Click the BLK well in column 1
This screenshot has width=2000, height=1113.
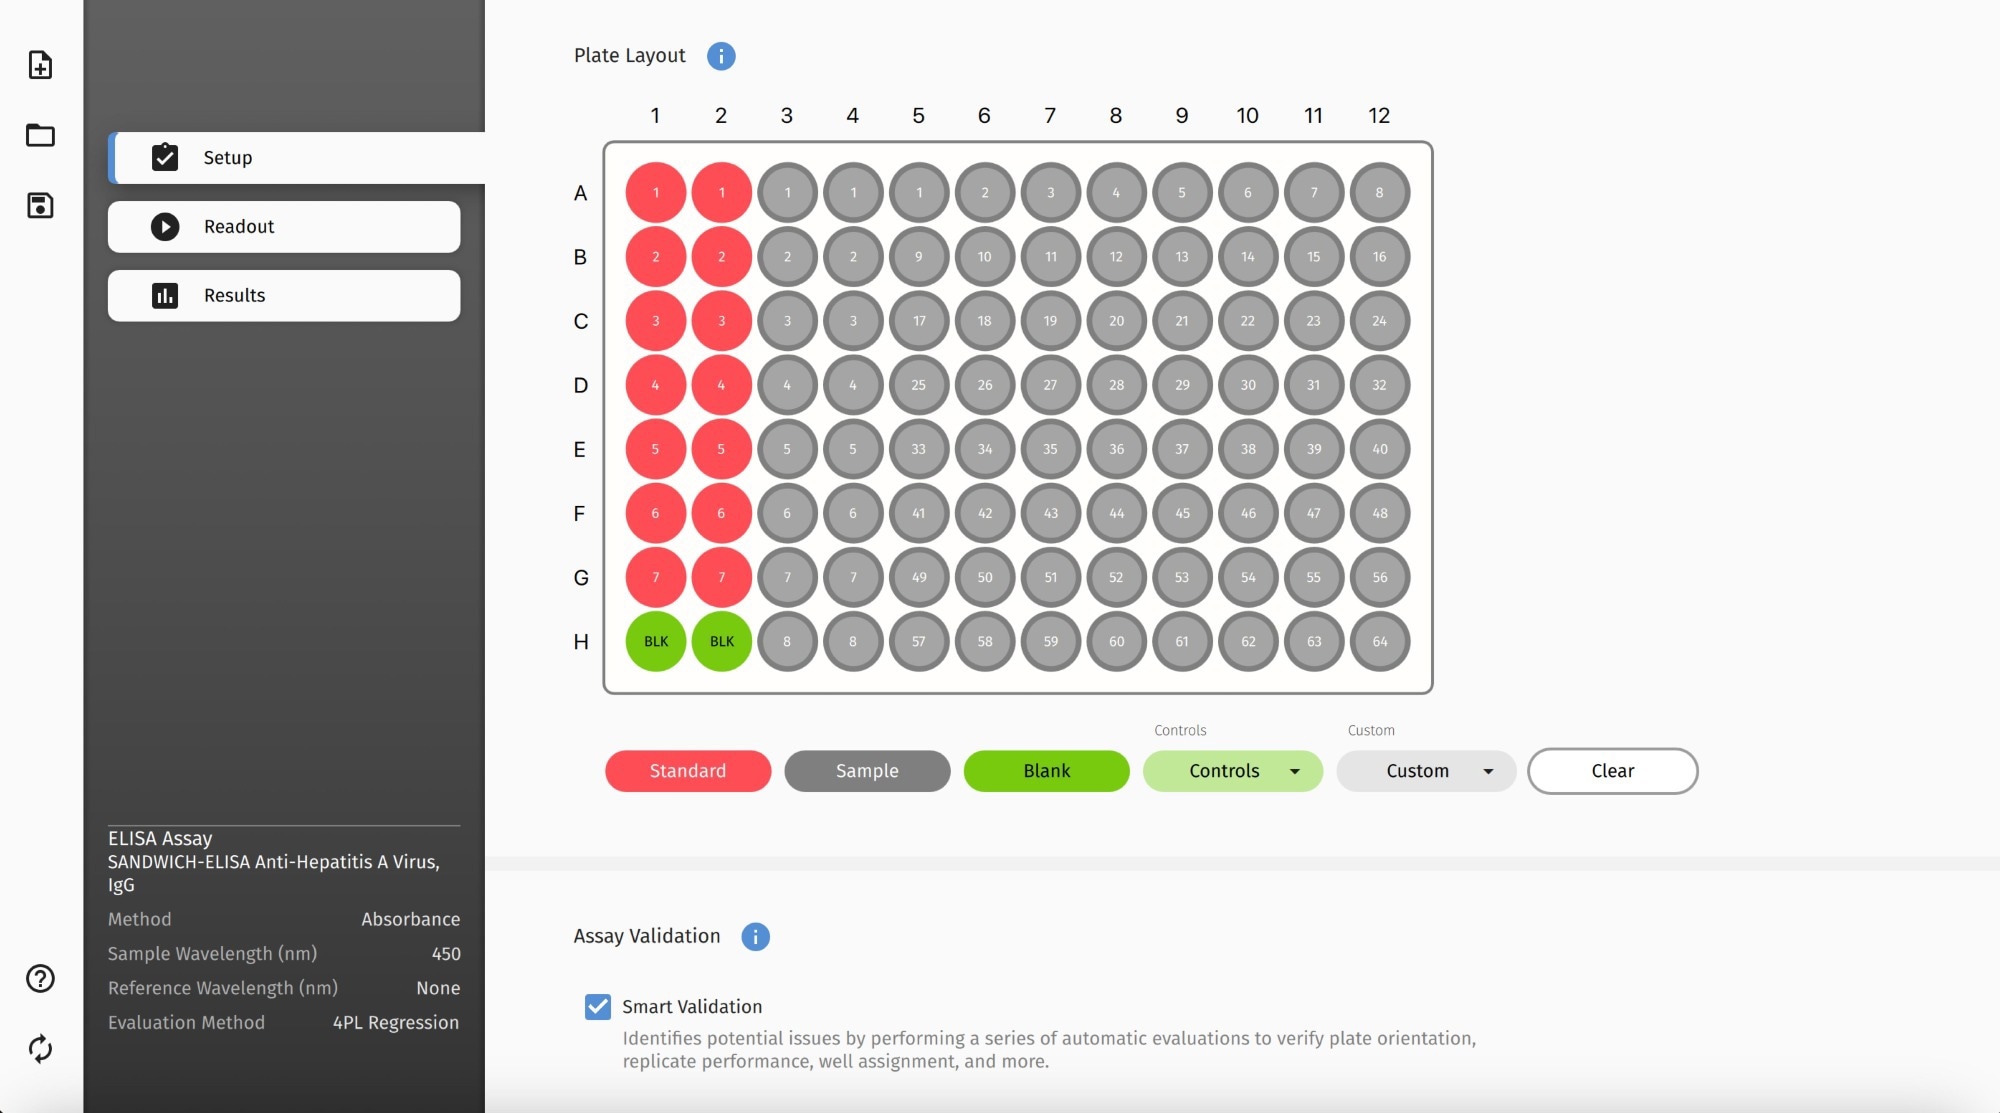point(656,641)
